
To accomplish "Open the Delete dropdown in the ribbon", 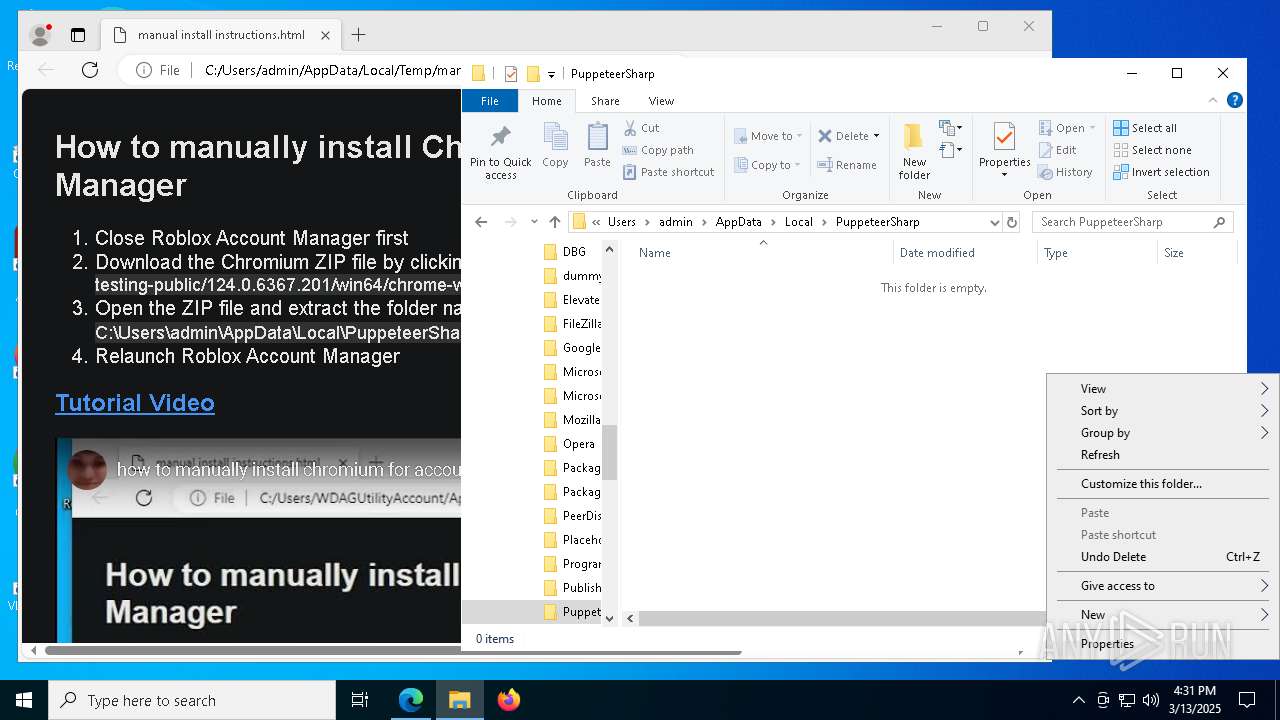I will click(849, 136).
